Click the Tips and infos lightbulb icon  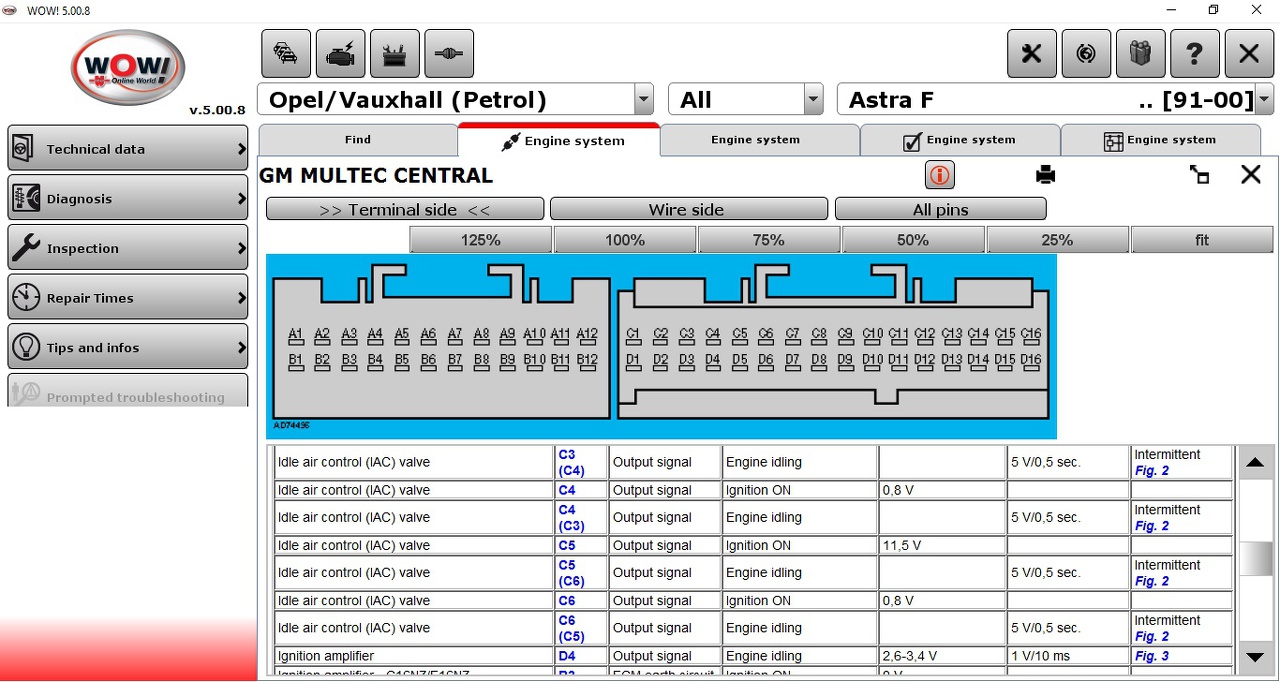coord(26,347)
